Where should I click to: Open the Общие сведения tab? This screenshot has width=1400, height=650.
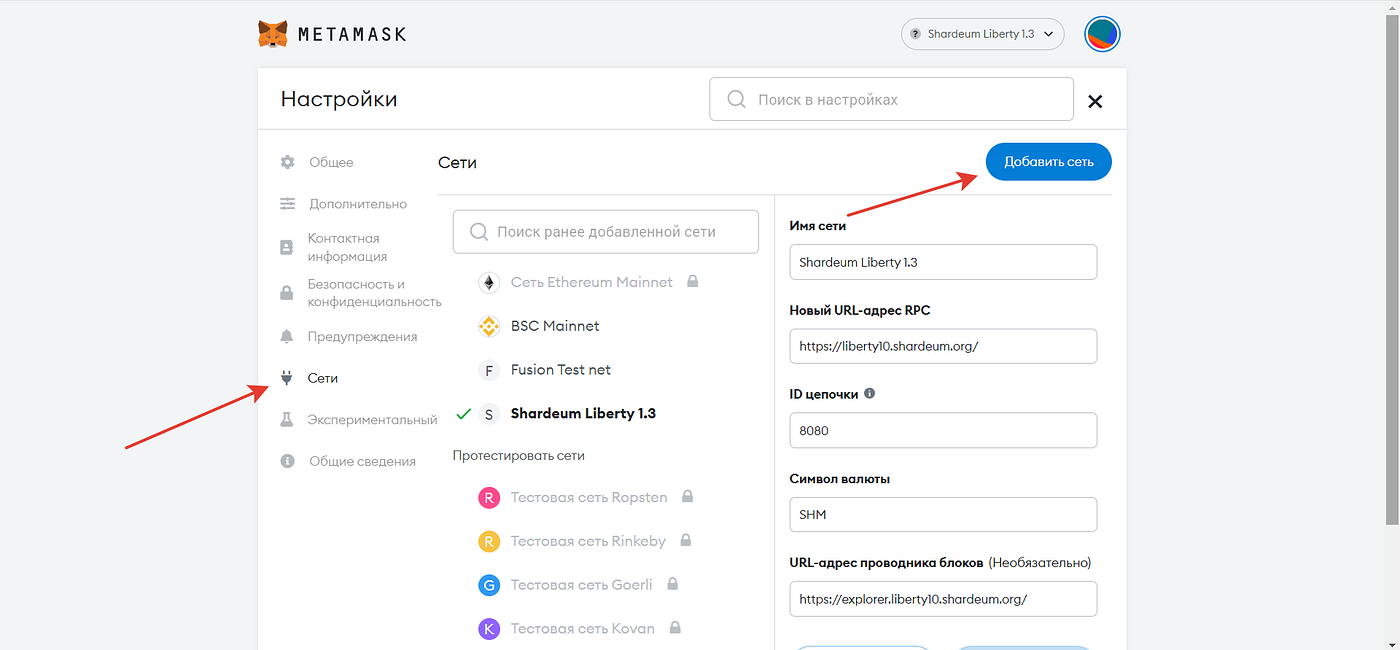362,462
